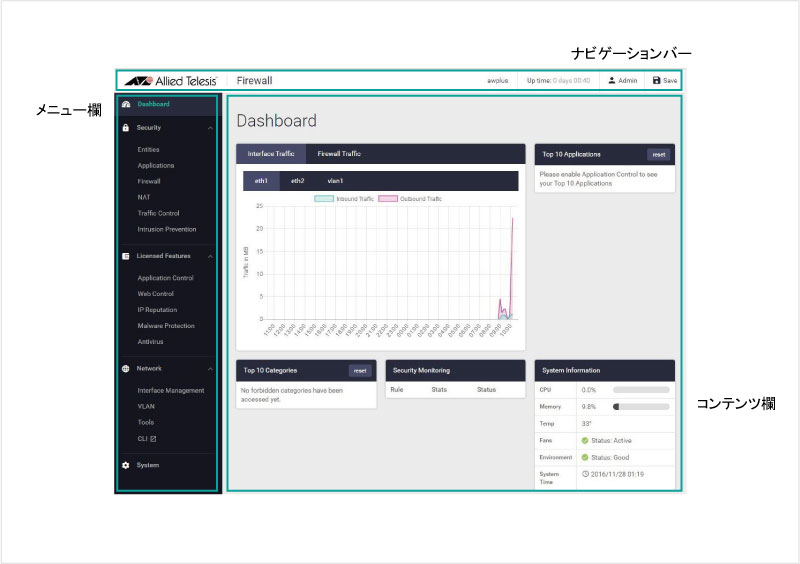Click the Admin user icon
Viewport: 800px width, 564px height.
pos(612,81)
